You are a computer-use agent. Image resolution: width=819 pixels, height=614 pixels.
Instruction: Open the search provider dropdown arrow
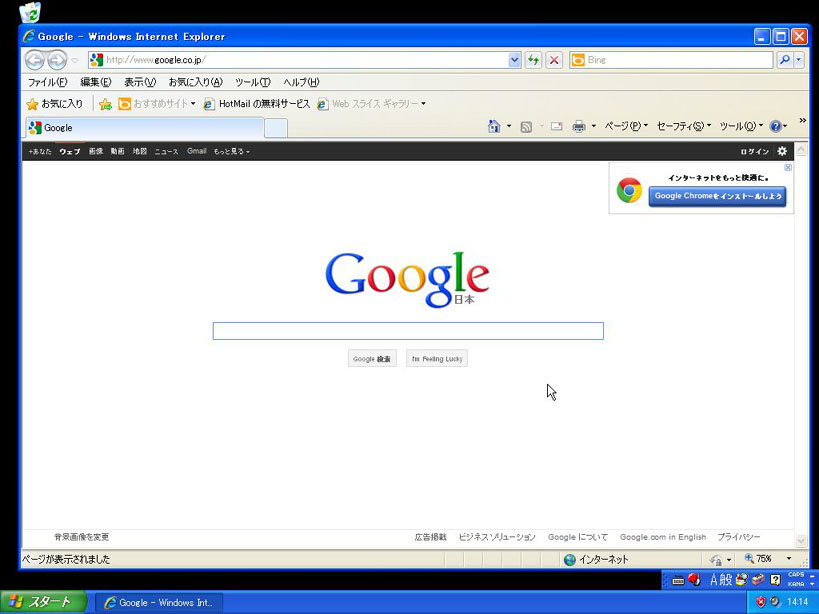click(x=798, y=60)
